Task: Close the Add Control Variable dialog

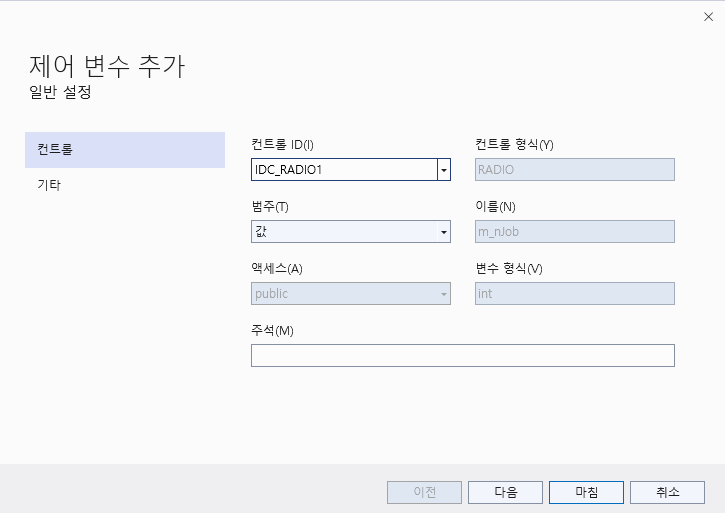Action: click(708, 17)
